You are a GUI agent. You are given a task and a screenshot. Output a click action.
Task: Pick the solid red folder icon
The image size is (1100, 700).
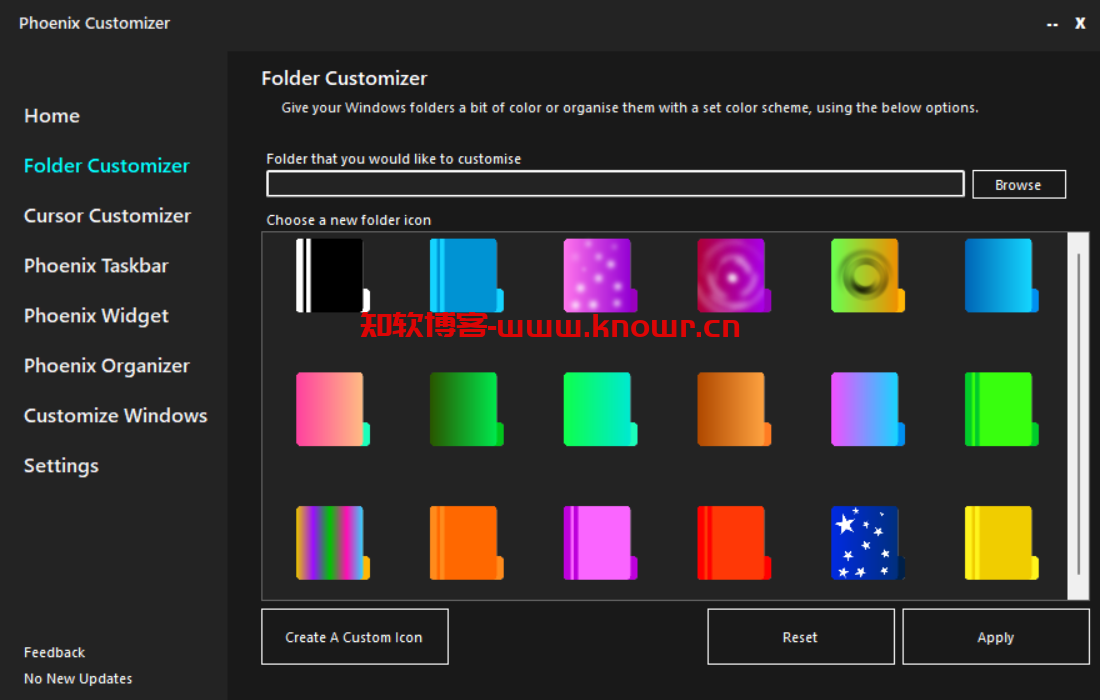(734, 543)
